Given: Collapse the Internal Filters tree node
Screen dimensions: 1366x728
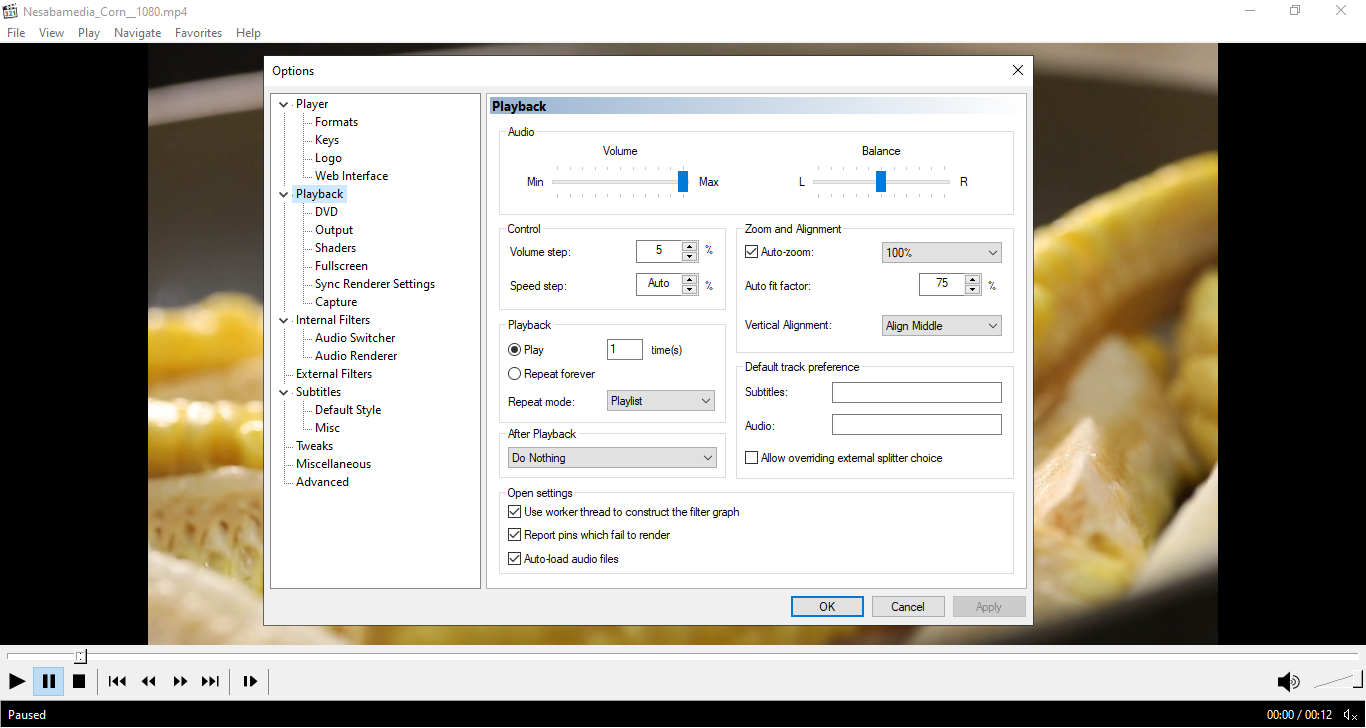Looking at the screenshot, I should [x=284, y=320].
